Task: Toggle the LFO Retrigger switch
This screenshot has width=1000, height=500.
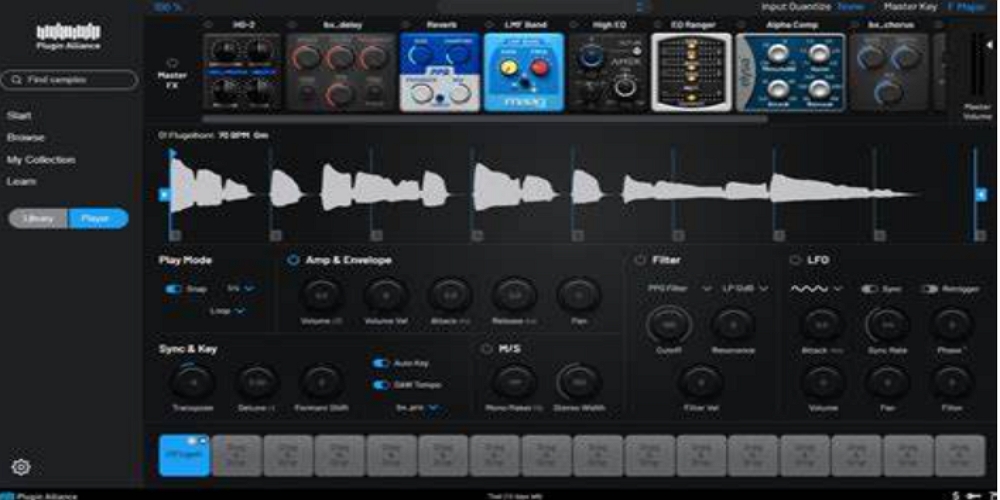Action: (929, 289)
